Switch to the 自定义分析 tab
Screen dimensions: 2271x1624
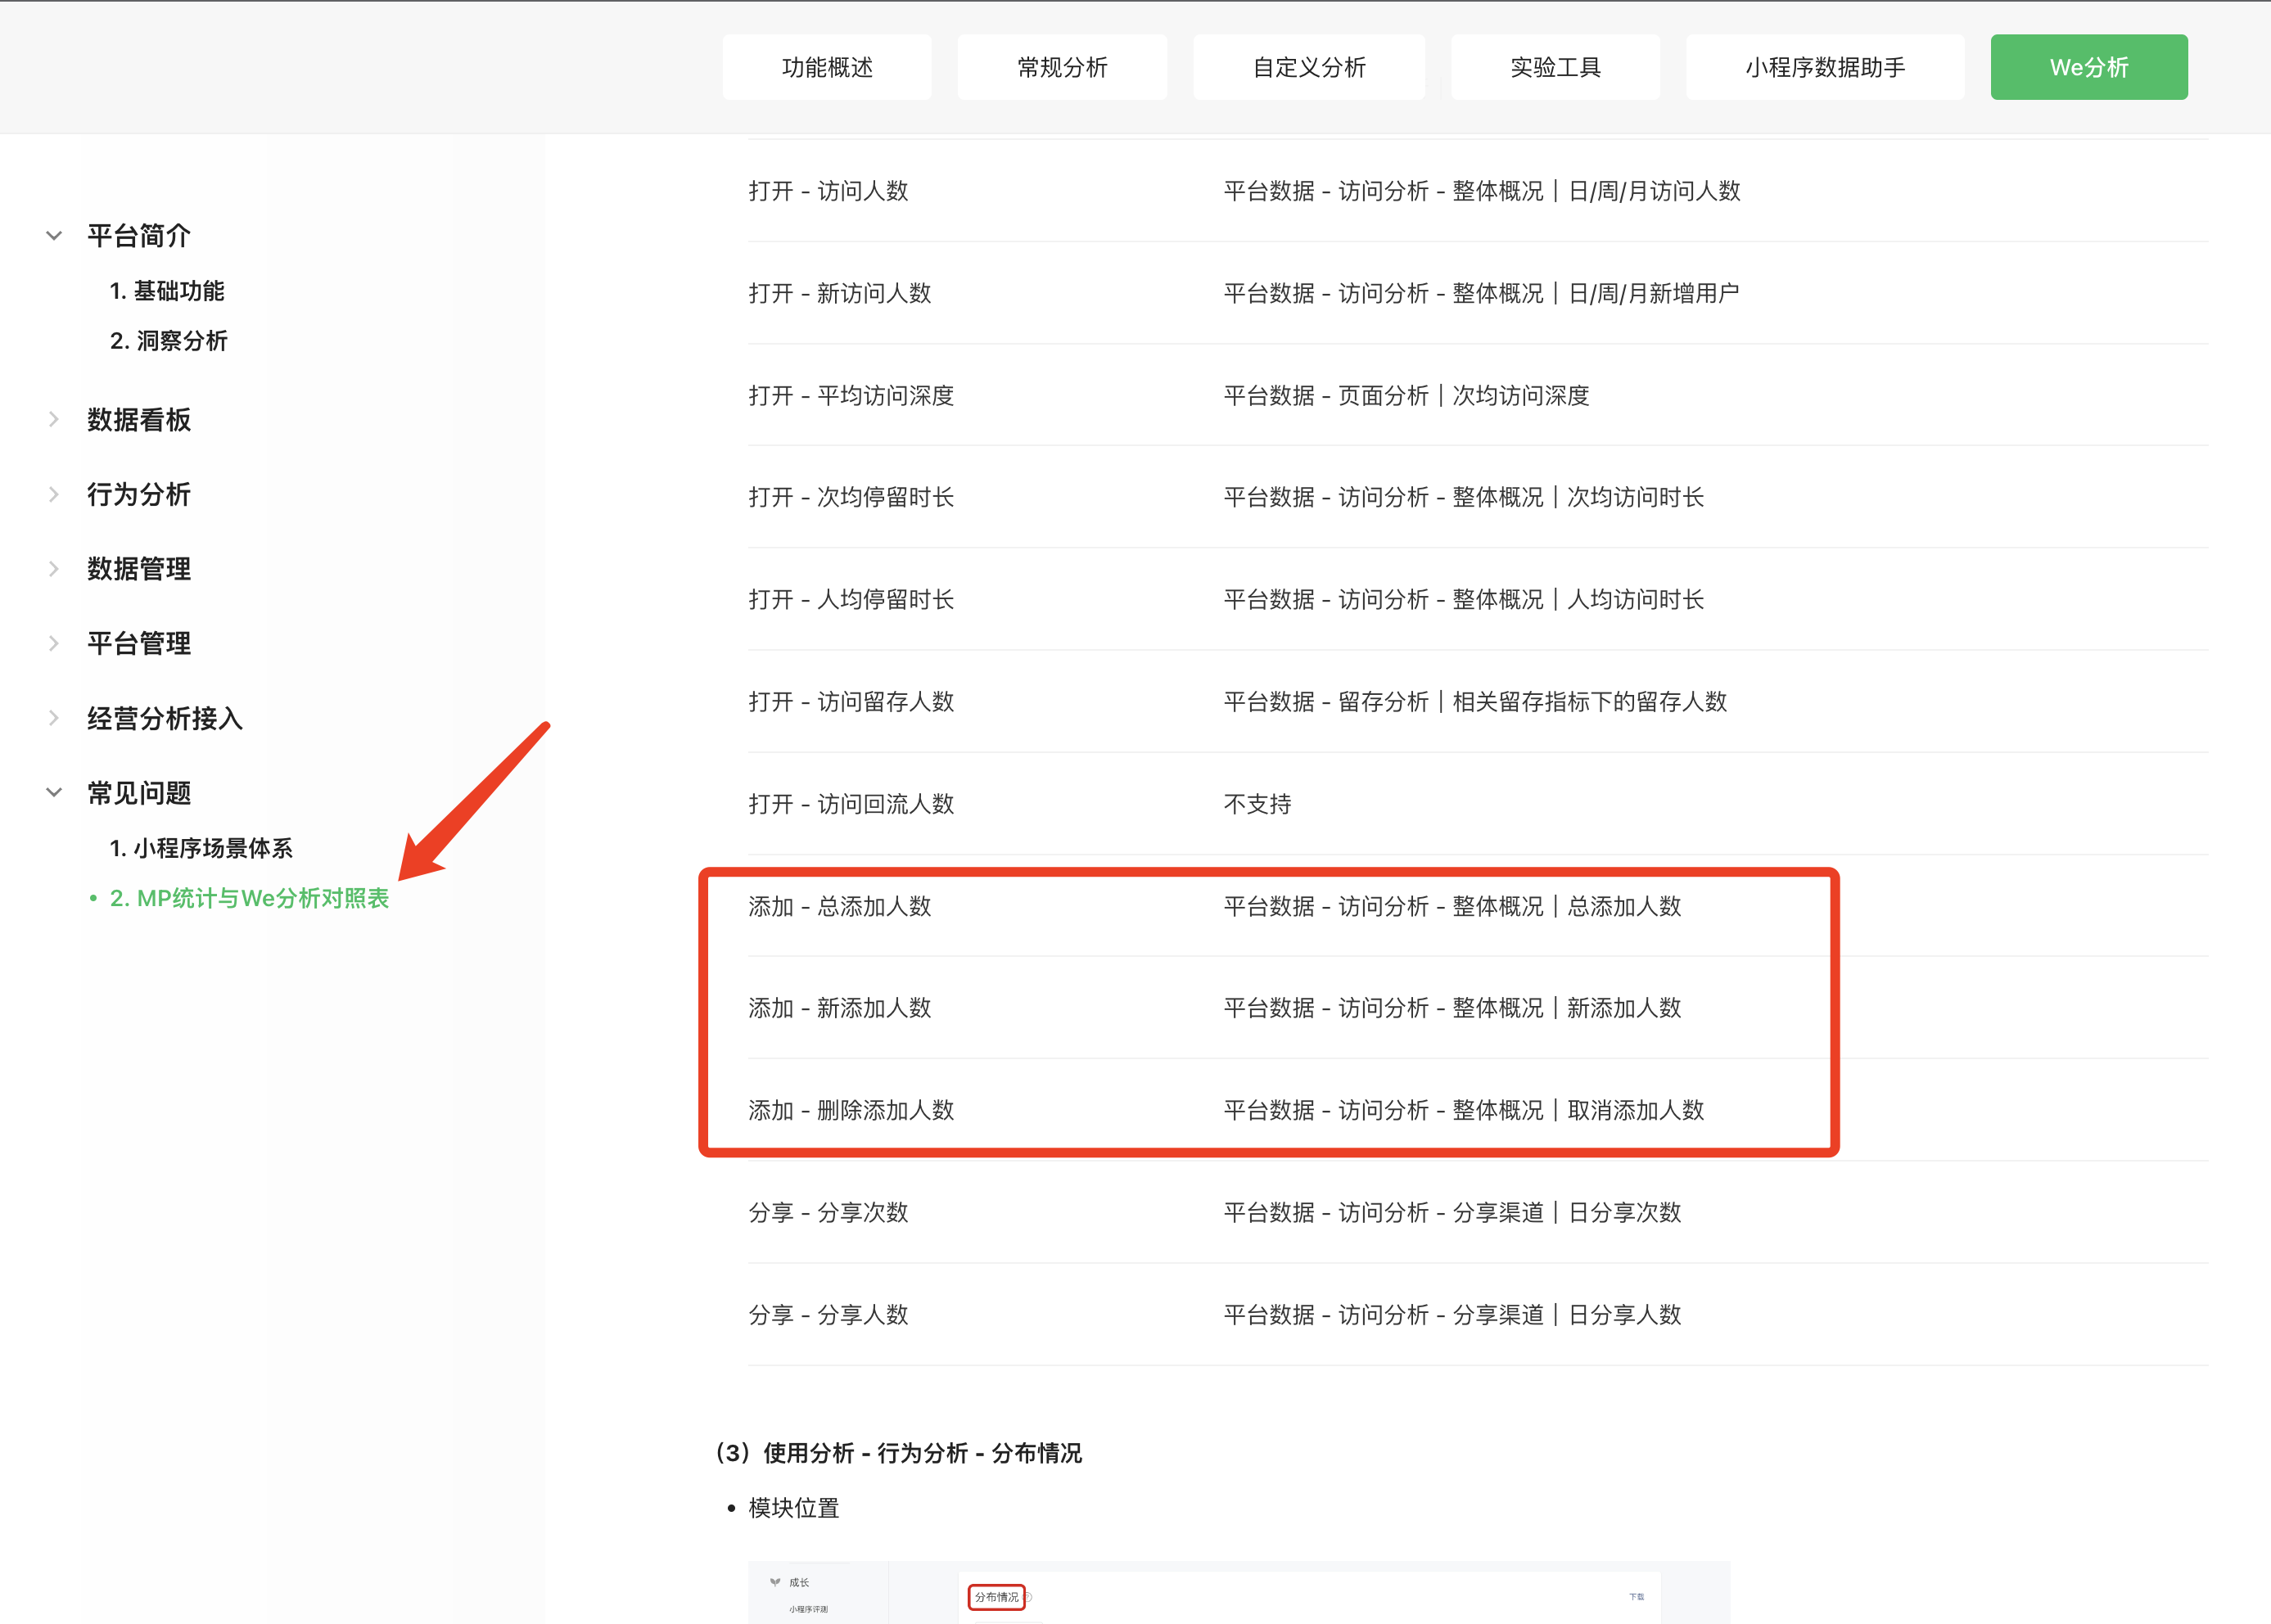click(1308, 67)
